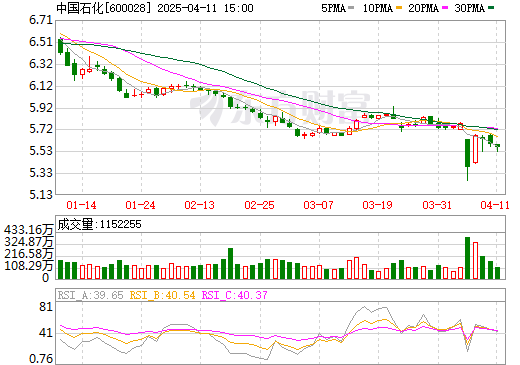520x365 pixels.
Task: Click the 5.92 price axis label
Action: click(41, 108)
